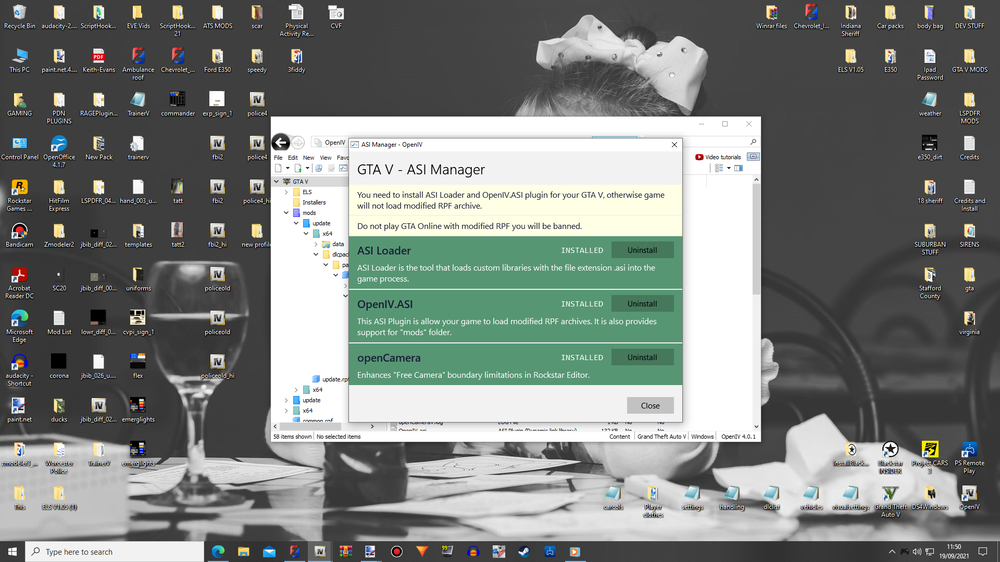Select the Microsoft Edge desktop icon
Viewport: 1000px width, 562px height.
tap(19, 326)
